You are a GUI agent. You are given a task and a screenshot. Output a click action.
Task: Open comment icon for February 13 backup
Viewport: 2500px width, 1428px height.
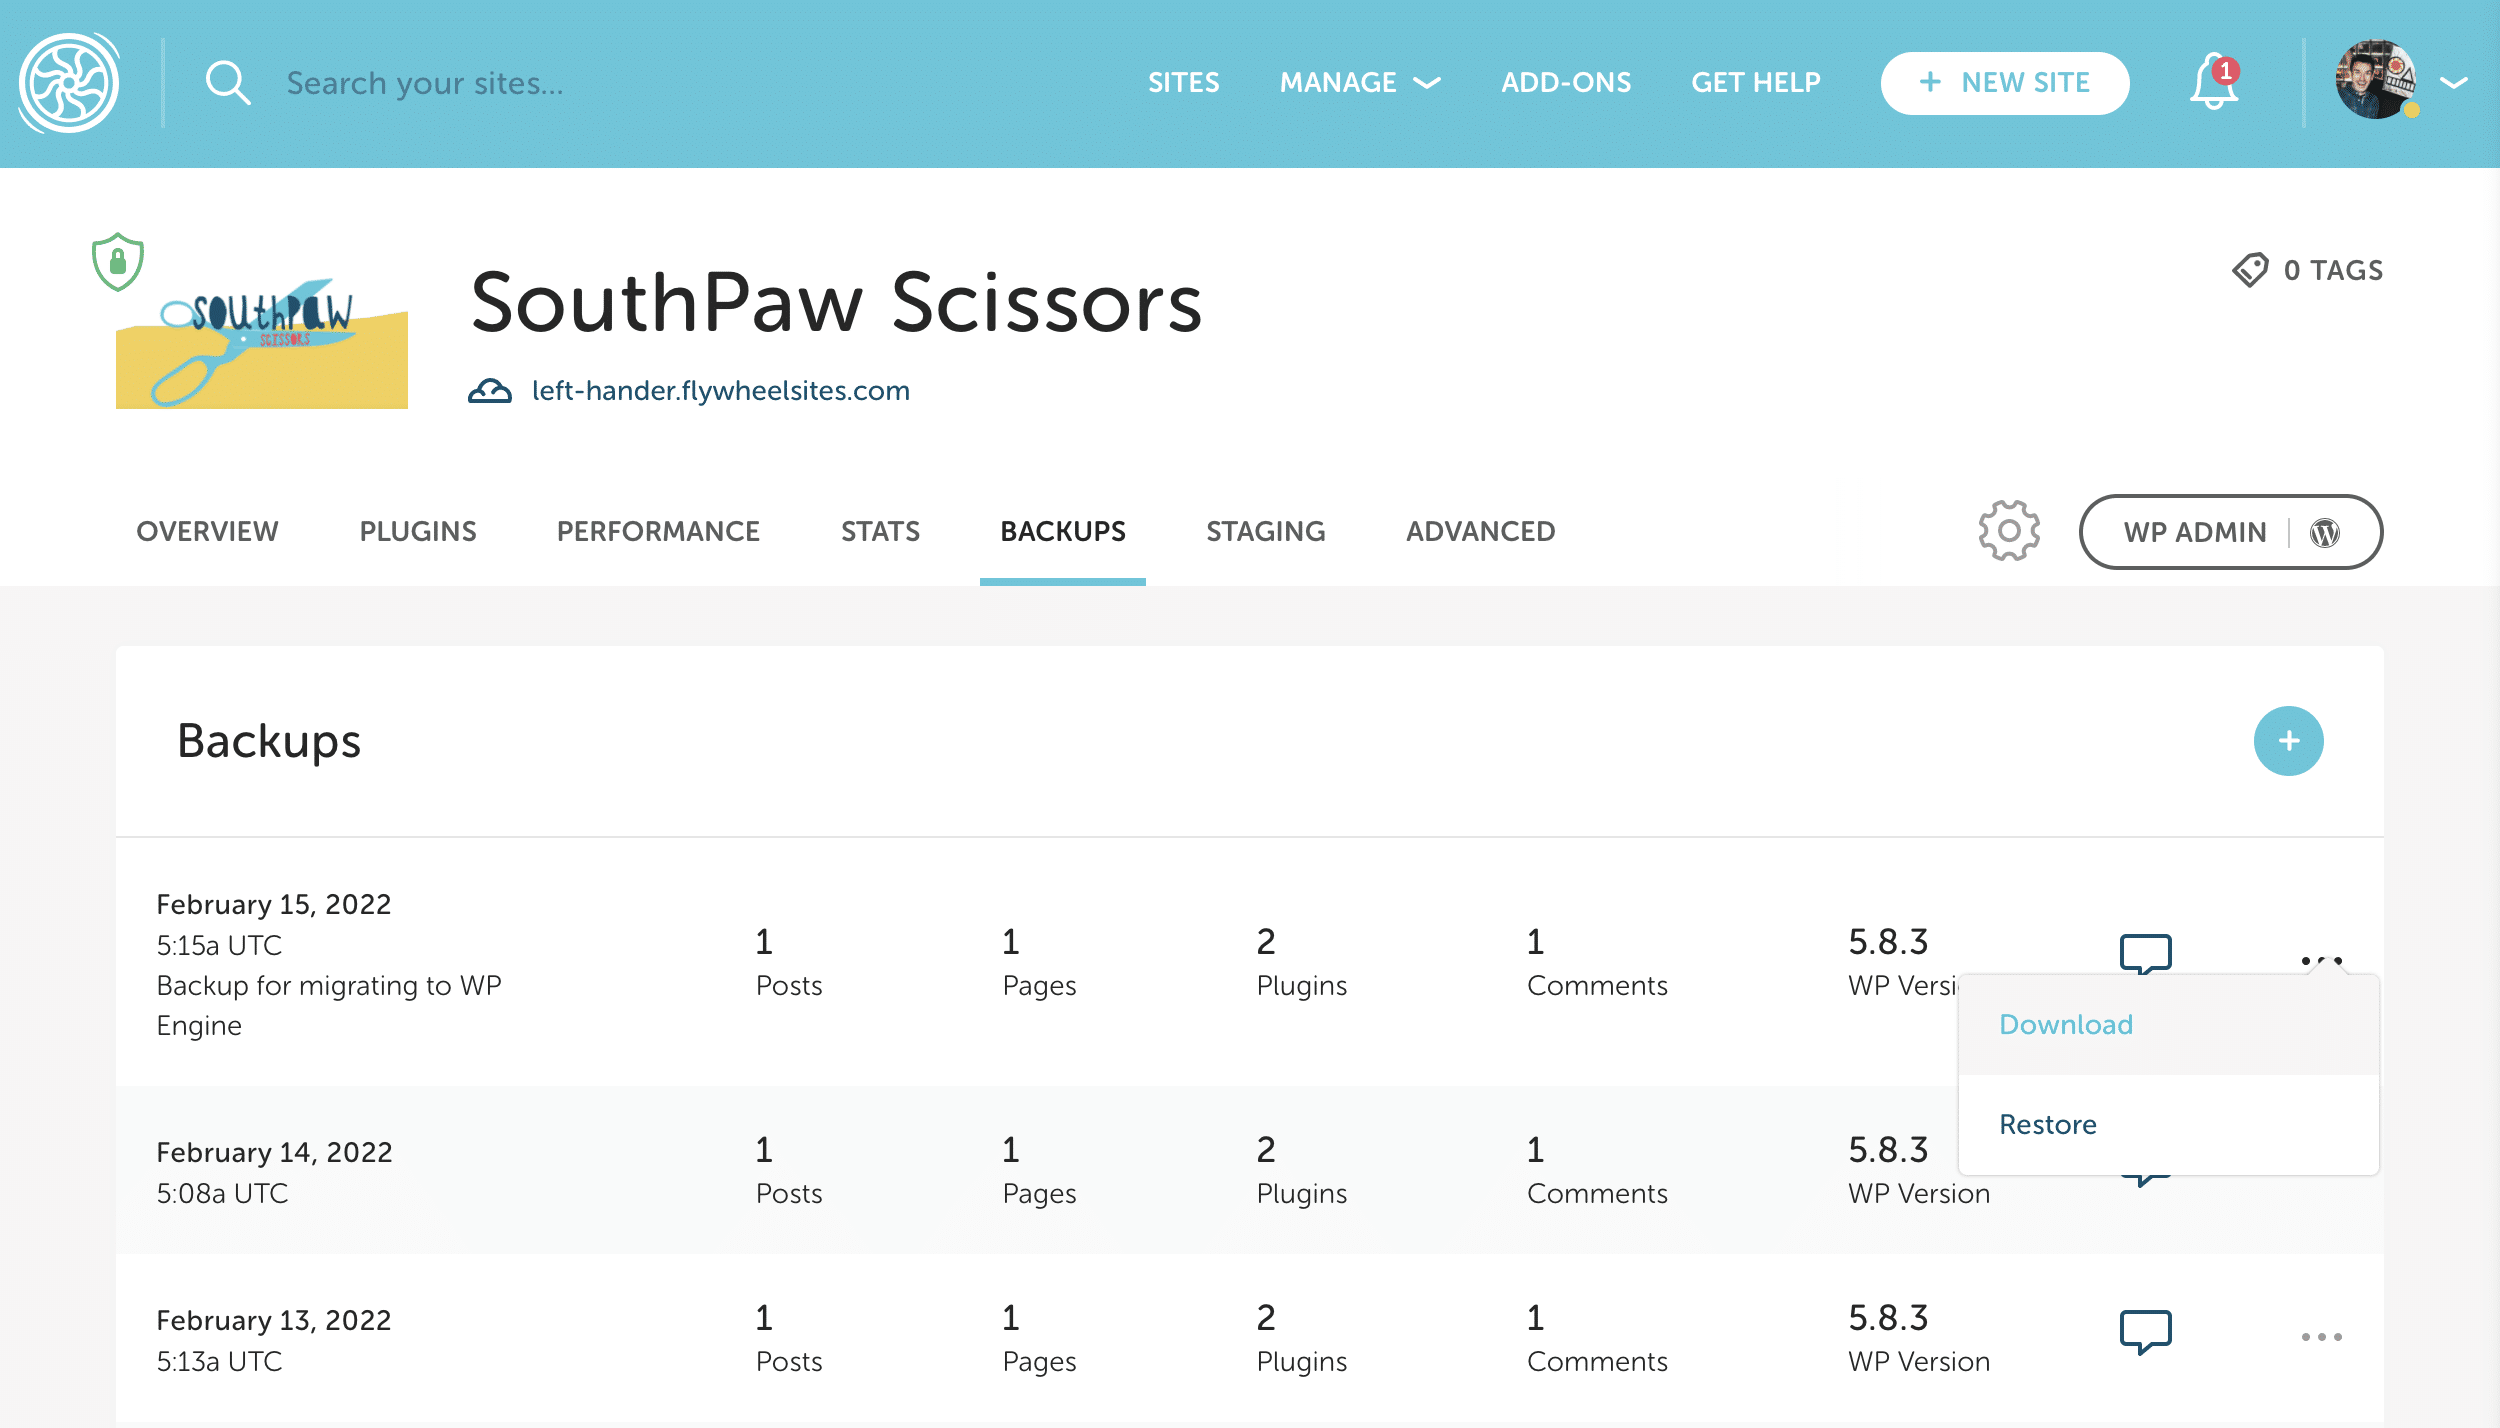tap(2145, 1331)
